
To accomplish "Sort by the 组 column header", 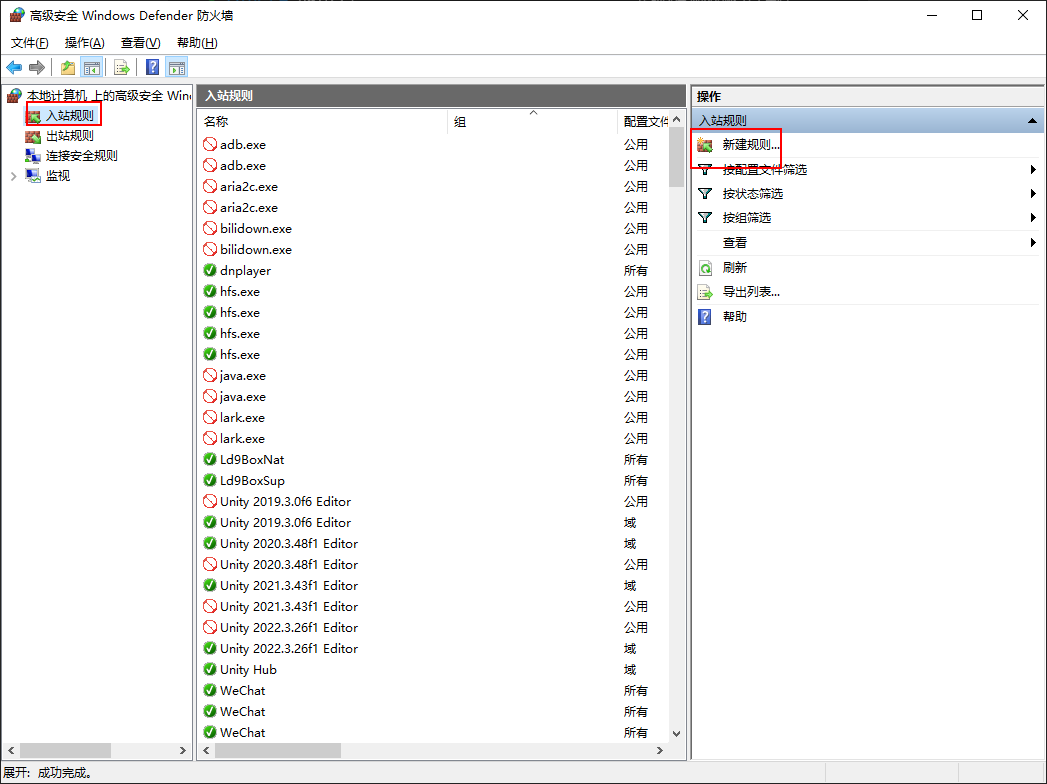I will [x=532, y=122].
